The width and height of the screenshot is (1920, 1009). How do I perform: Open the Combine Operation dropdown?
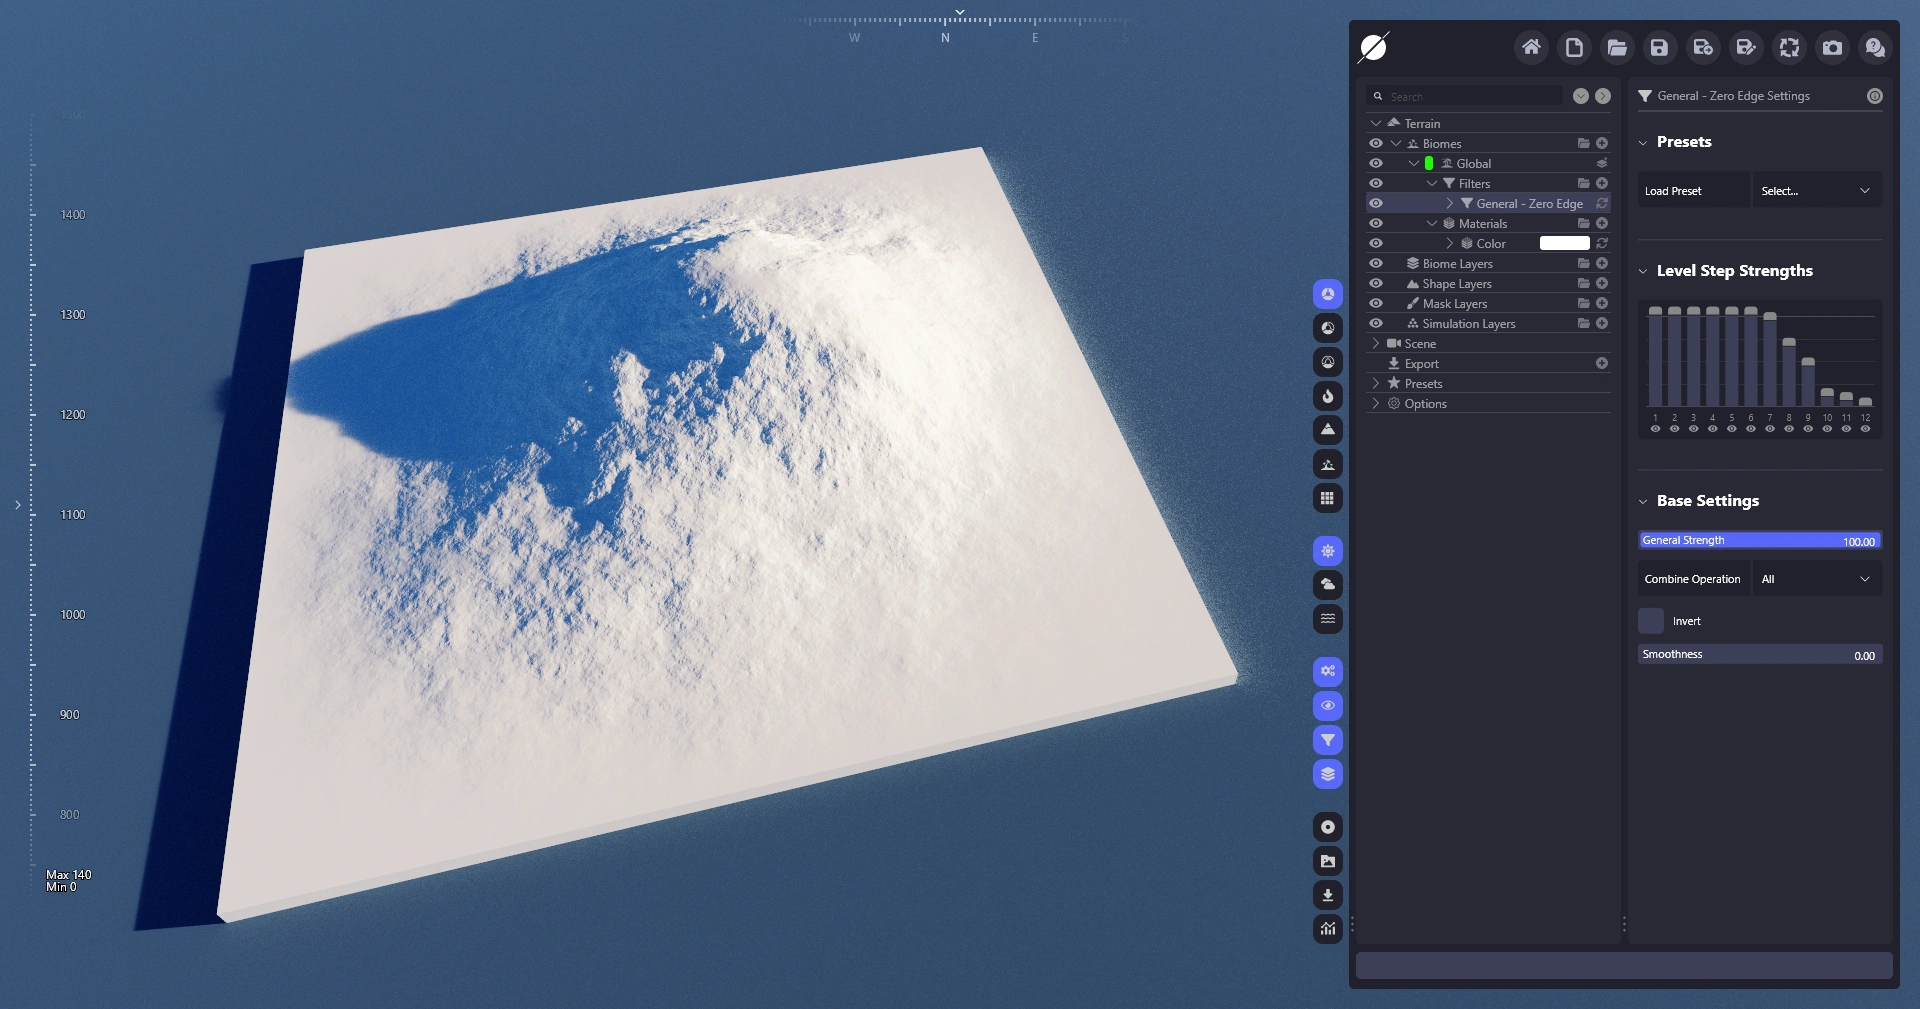click(1816, 579)
